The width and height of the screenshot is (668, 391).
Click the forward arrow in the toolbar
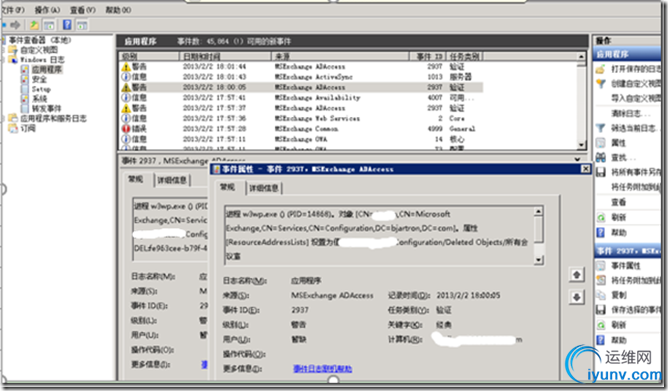[15, 25]
